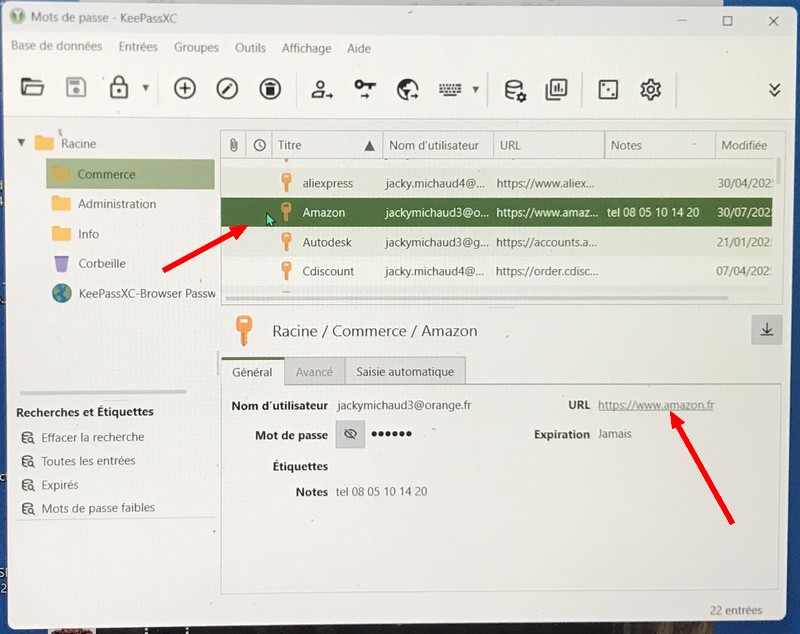Click Mots de passe faibles search

98,508
